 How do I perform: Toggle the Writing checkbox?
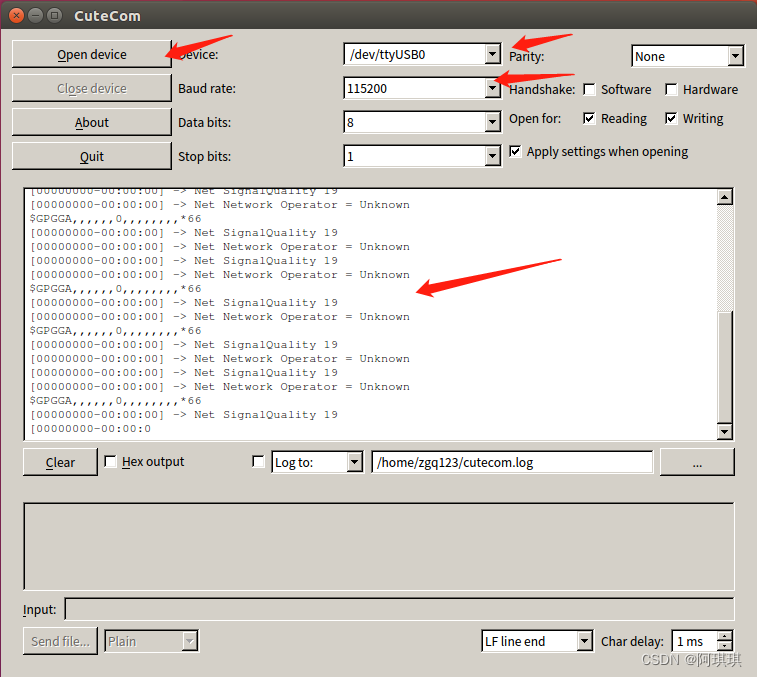click(x=671, y=118)
